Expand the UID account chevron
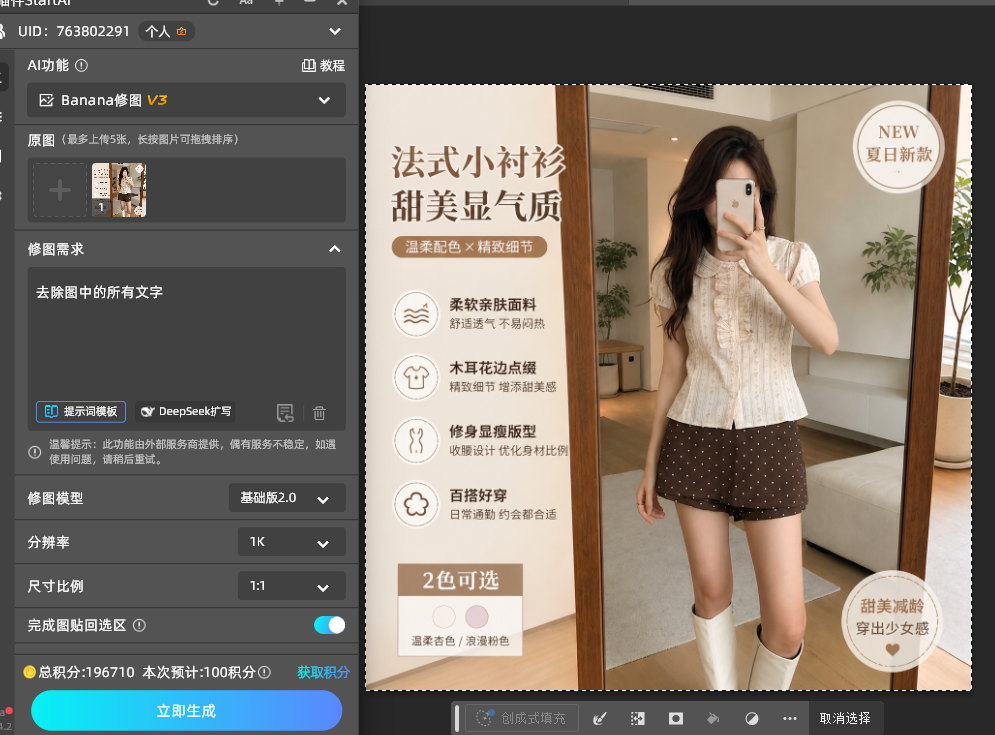Viewport: 995px width, 735px height. [335, 31]
